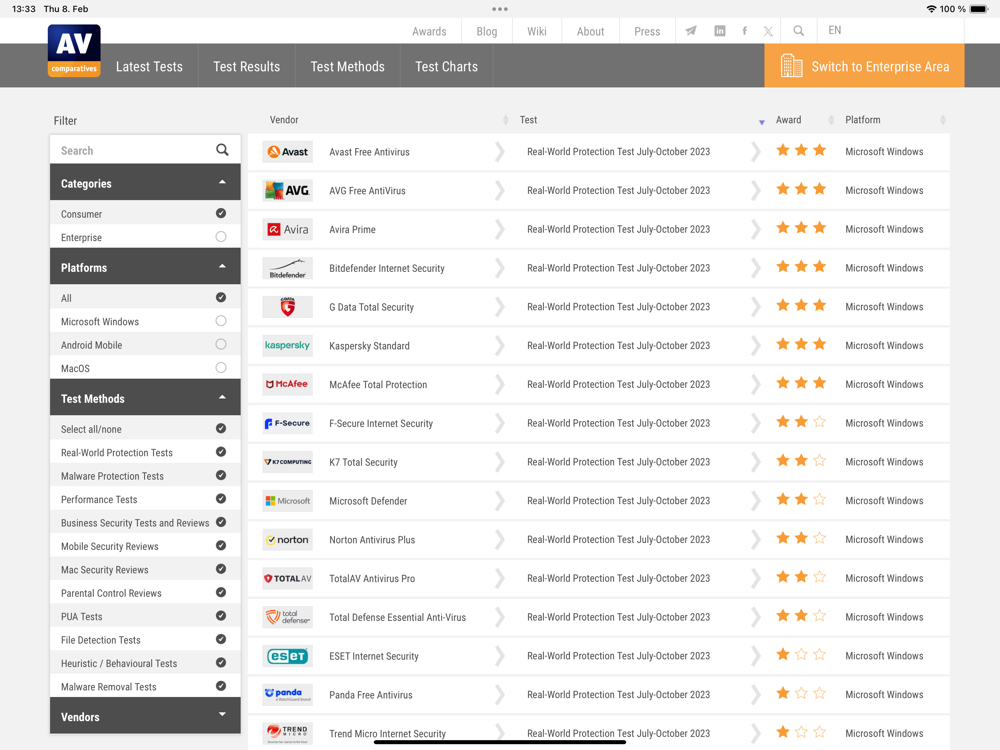Open the Microsoft Defender result row

coord(599,501)
